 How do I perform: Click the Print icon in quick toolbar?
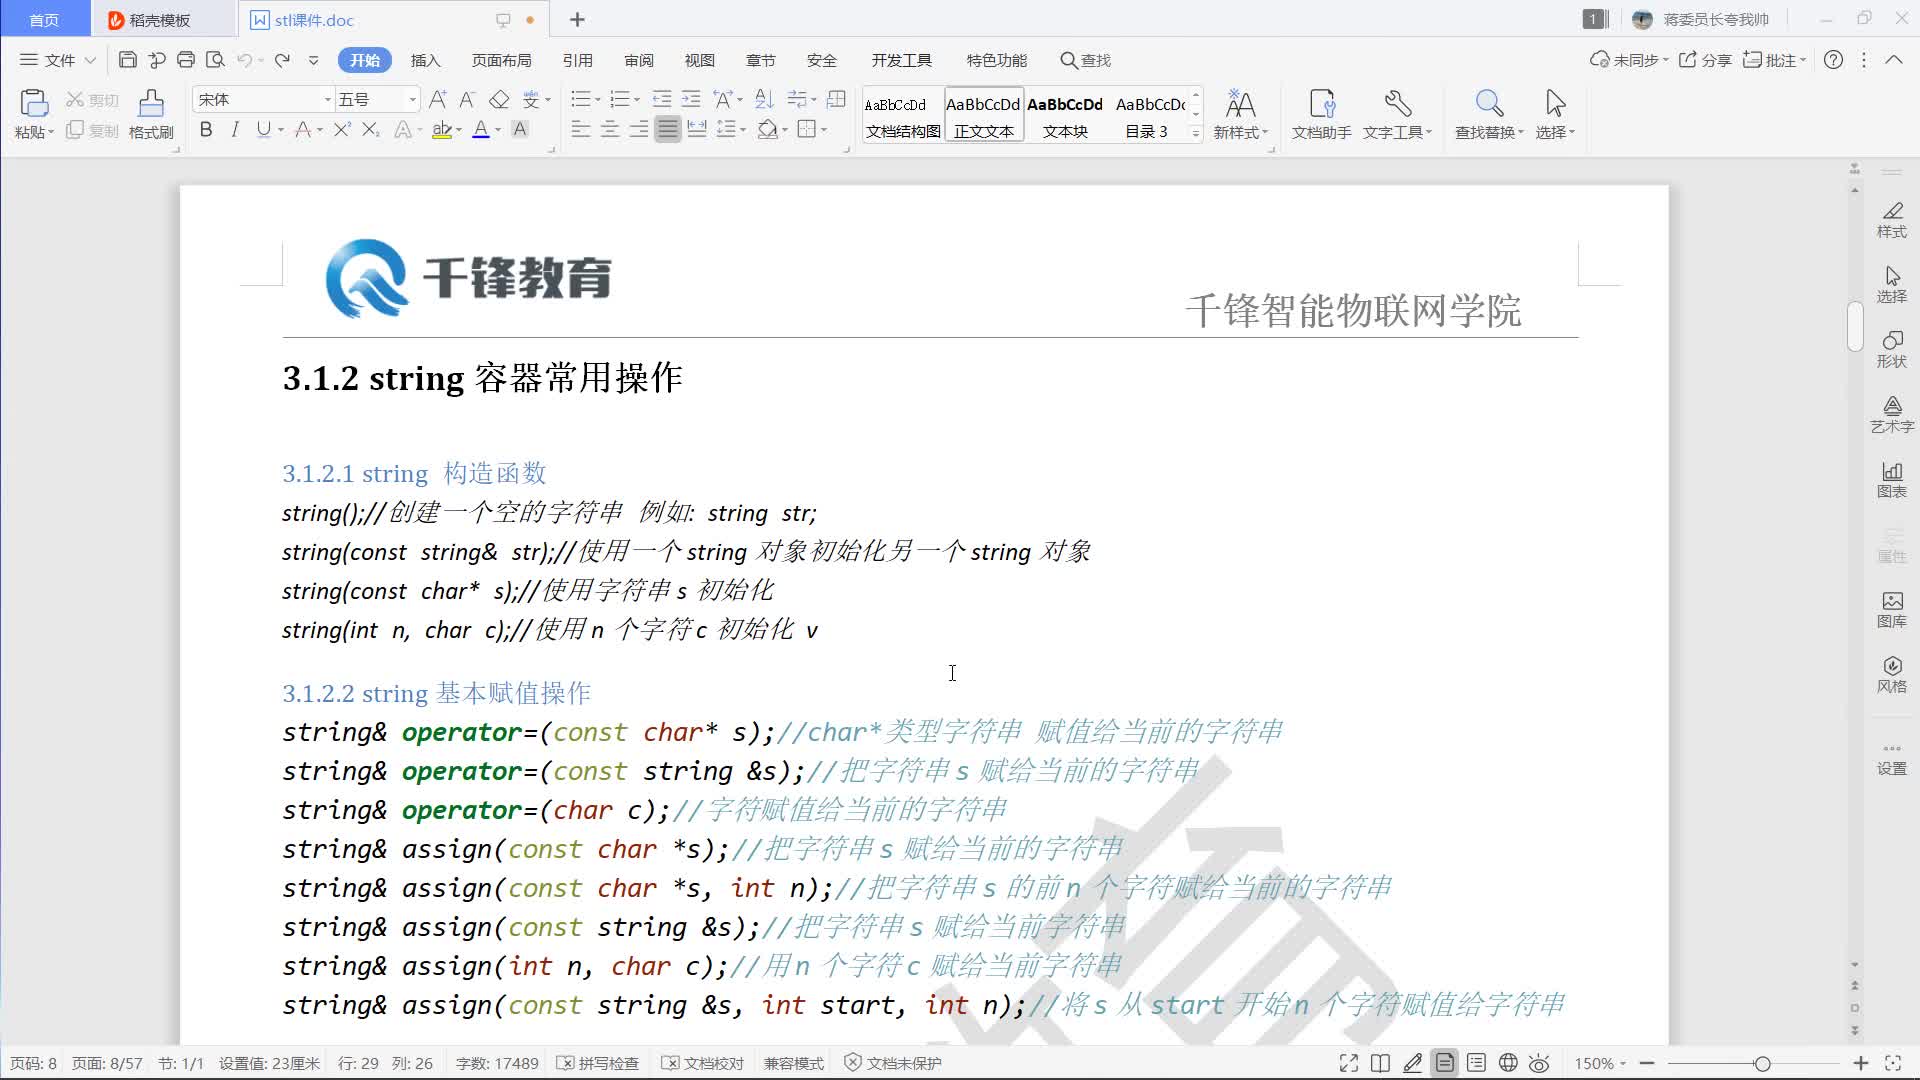coord(185,60)
